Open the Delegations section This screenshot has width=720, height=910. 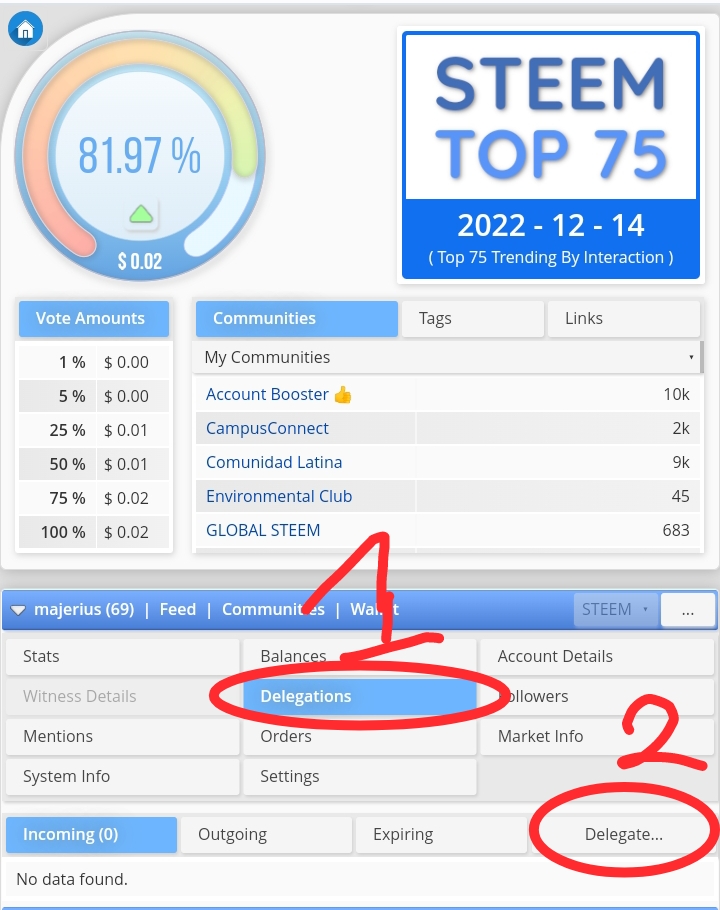(360, 696)
